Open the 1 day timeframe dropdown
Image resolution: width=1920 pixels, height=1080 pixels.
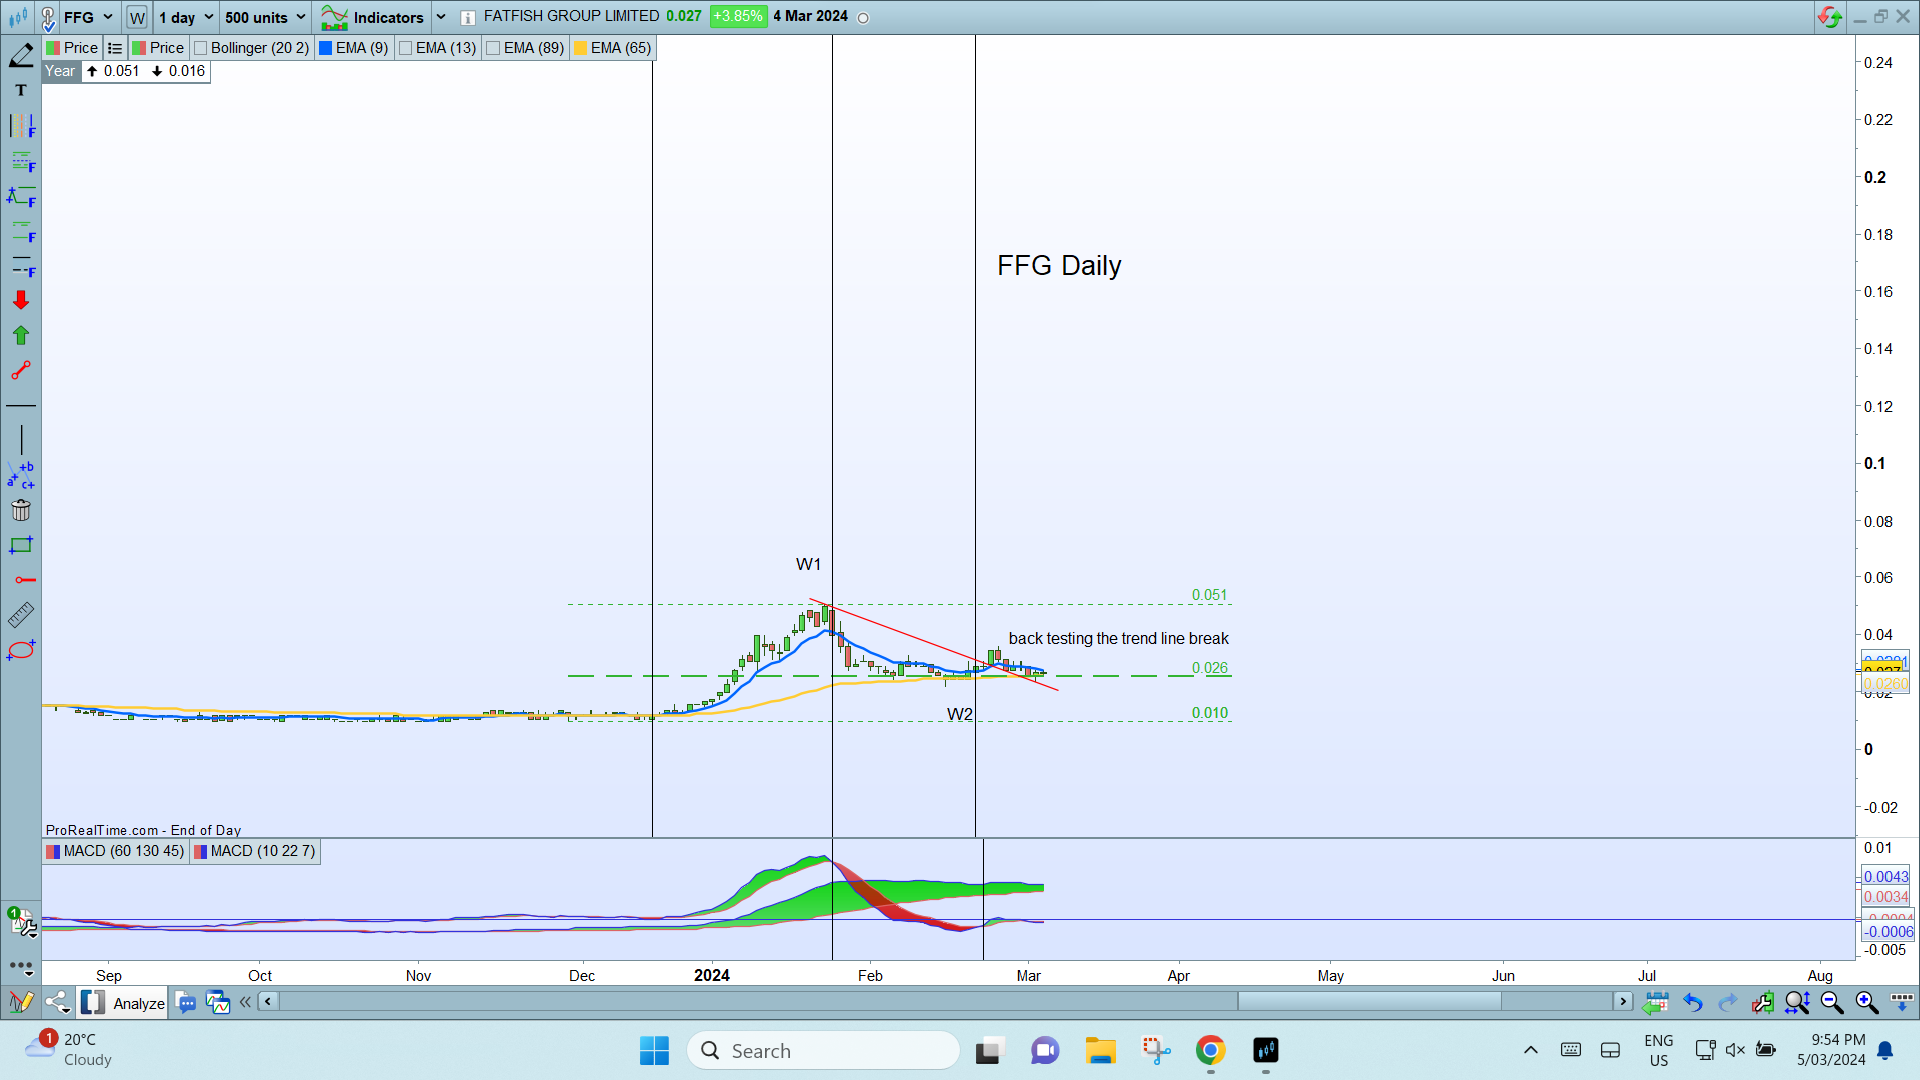[x=186, y=17]
